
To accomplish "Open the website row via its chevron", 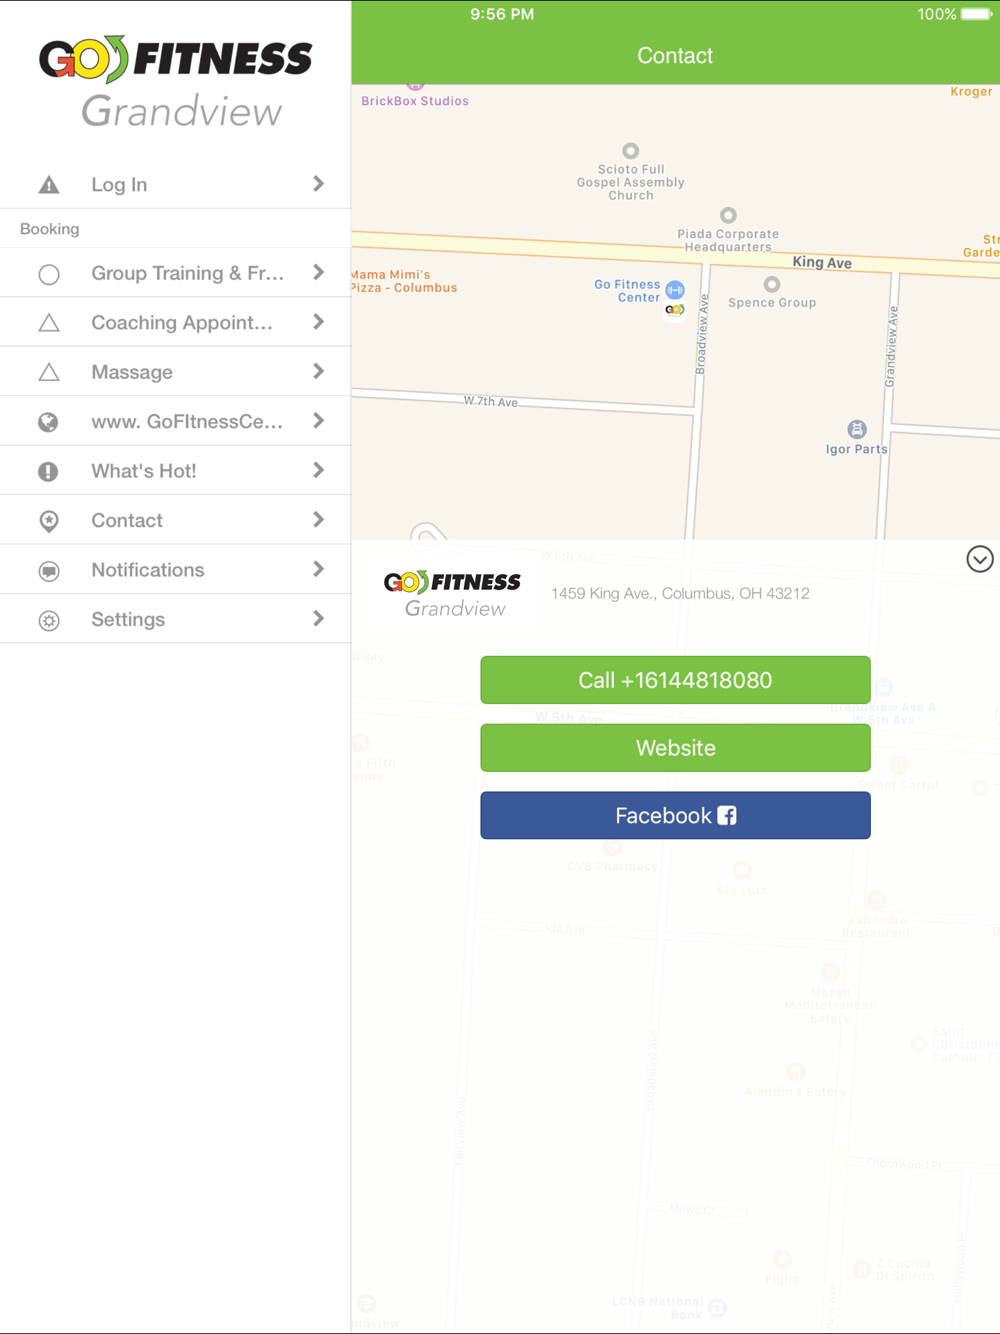I will tap(318, 421).
